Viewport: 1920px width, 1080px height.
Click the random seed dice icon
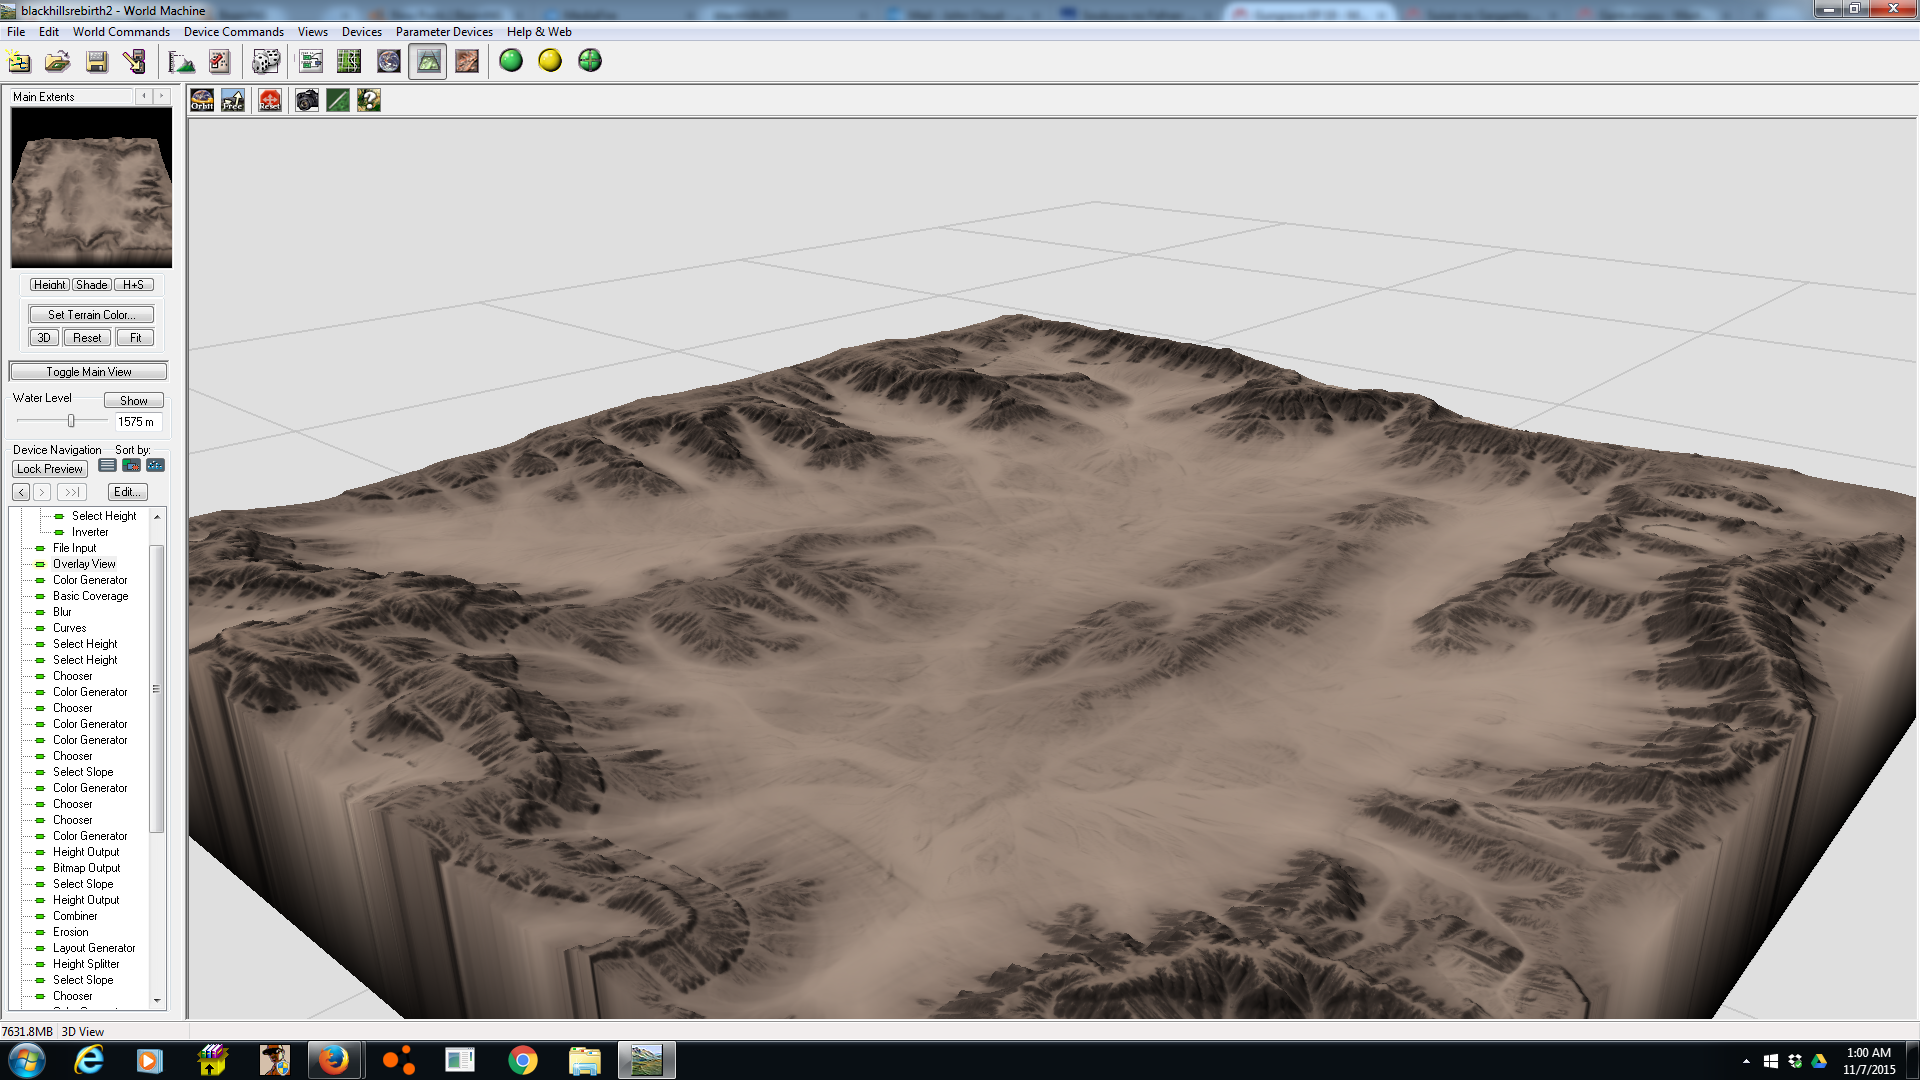[265, 62]
